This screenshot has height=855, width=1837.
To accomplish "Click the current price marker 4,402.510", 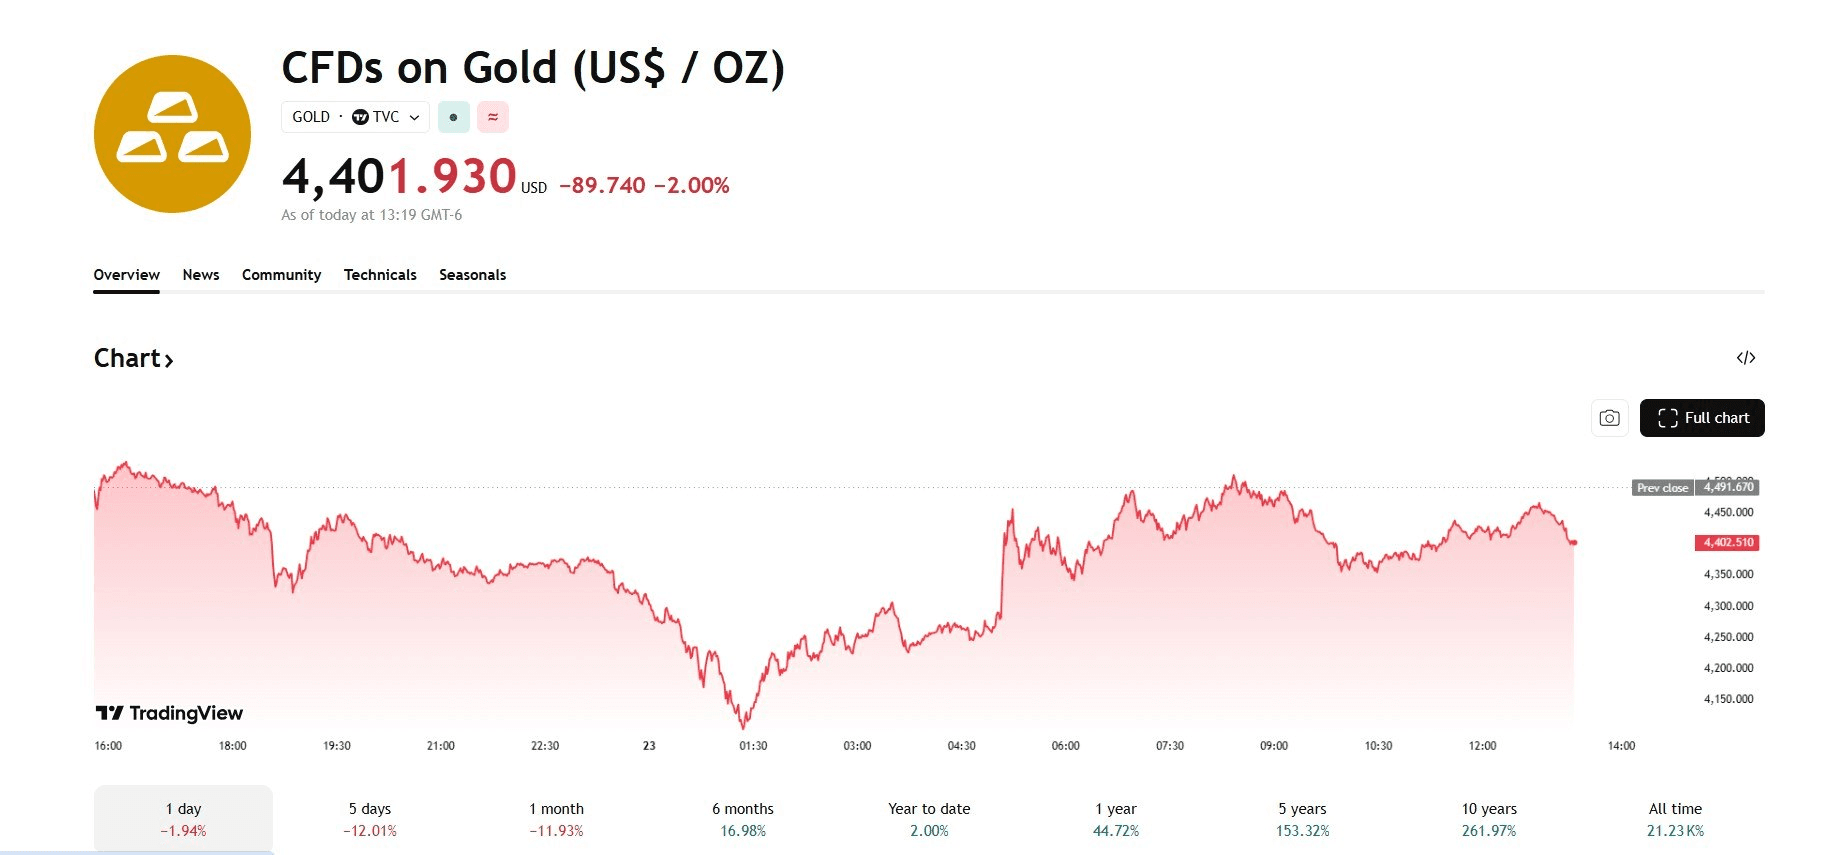I will 1727,543.
